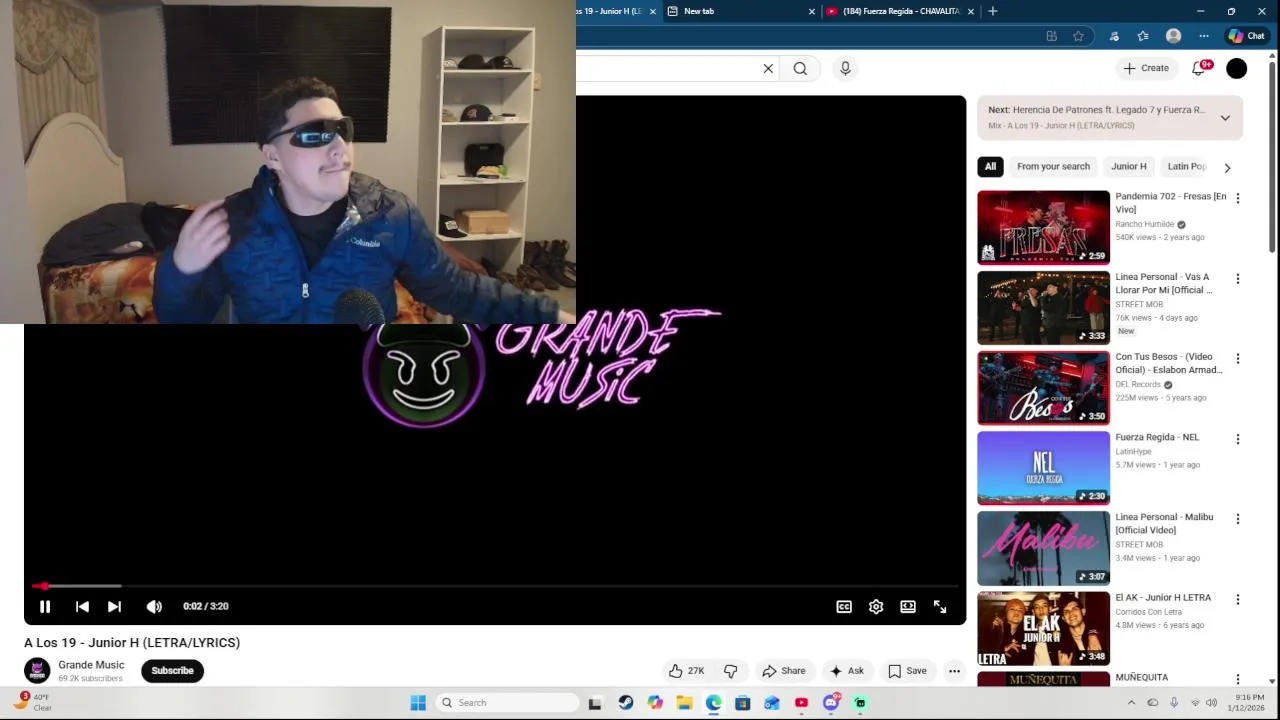Open the volume control in system tray
Image resolution: width=1280 pixels, height=720 pixels.
point(1212,703)
